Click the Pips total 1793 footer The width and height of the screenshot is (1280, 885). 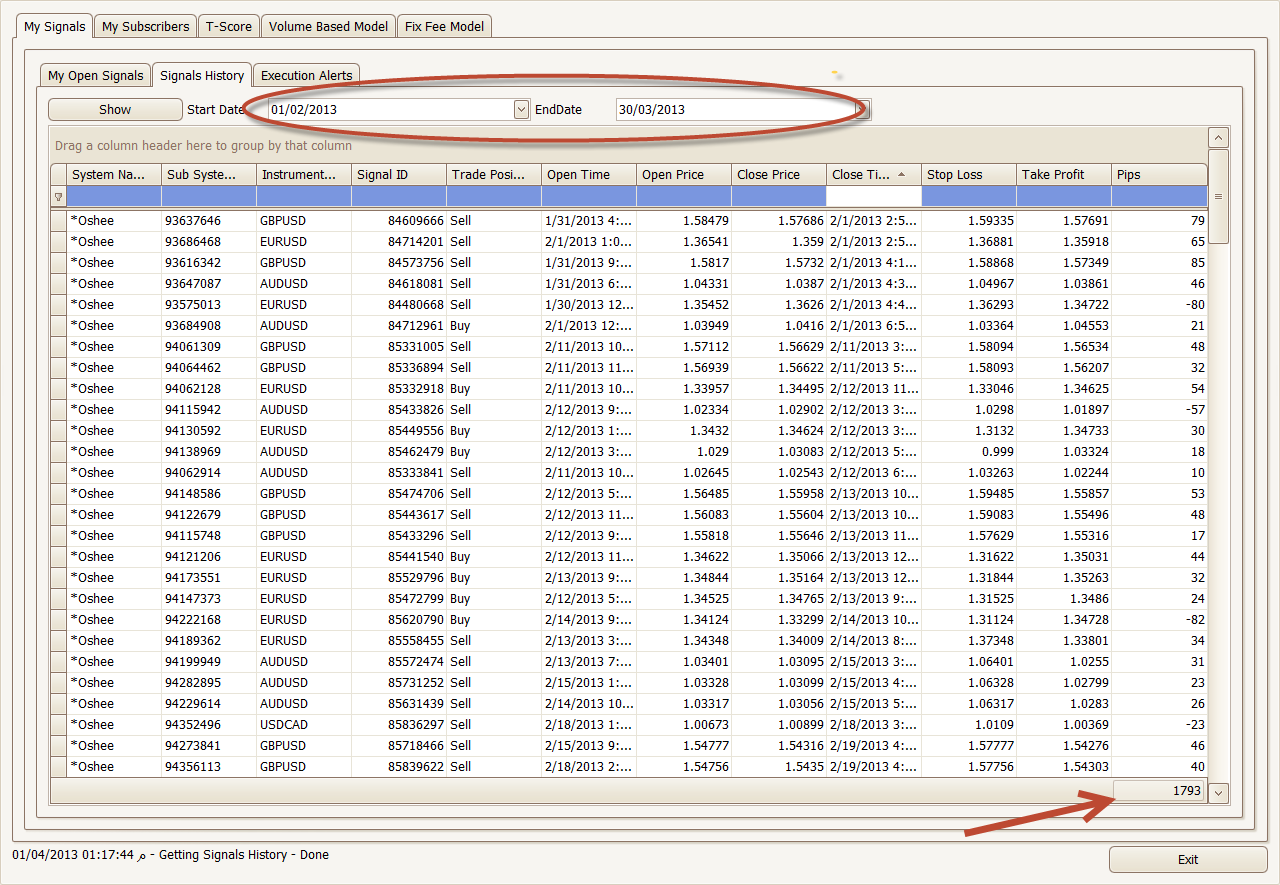tap(1159, 791)
